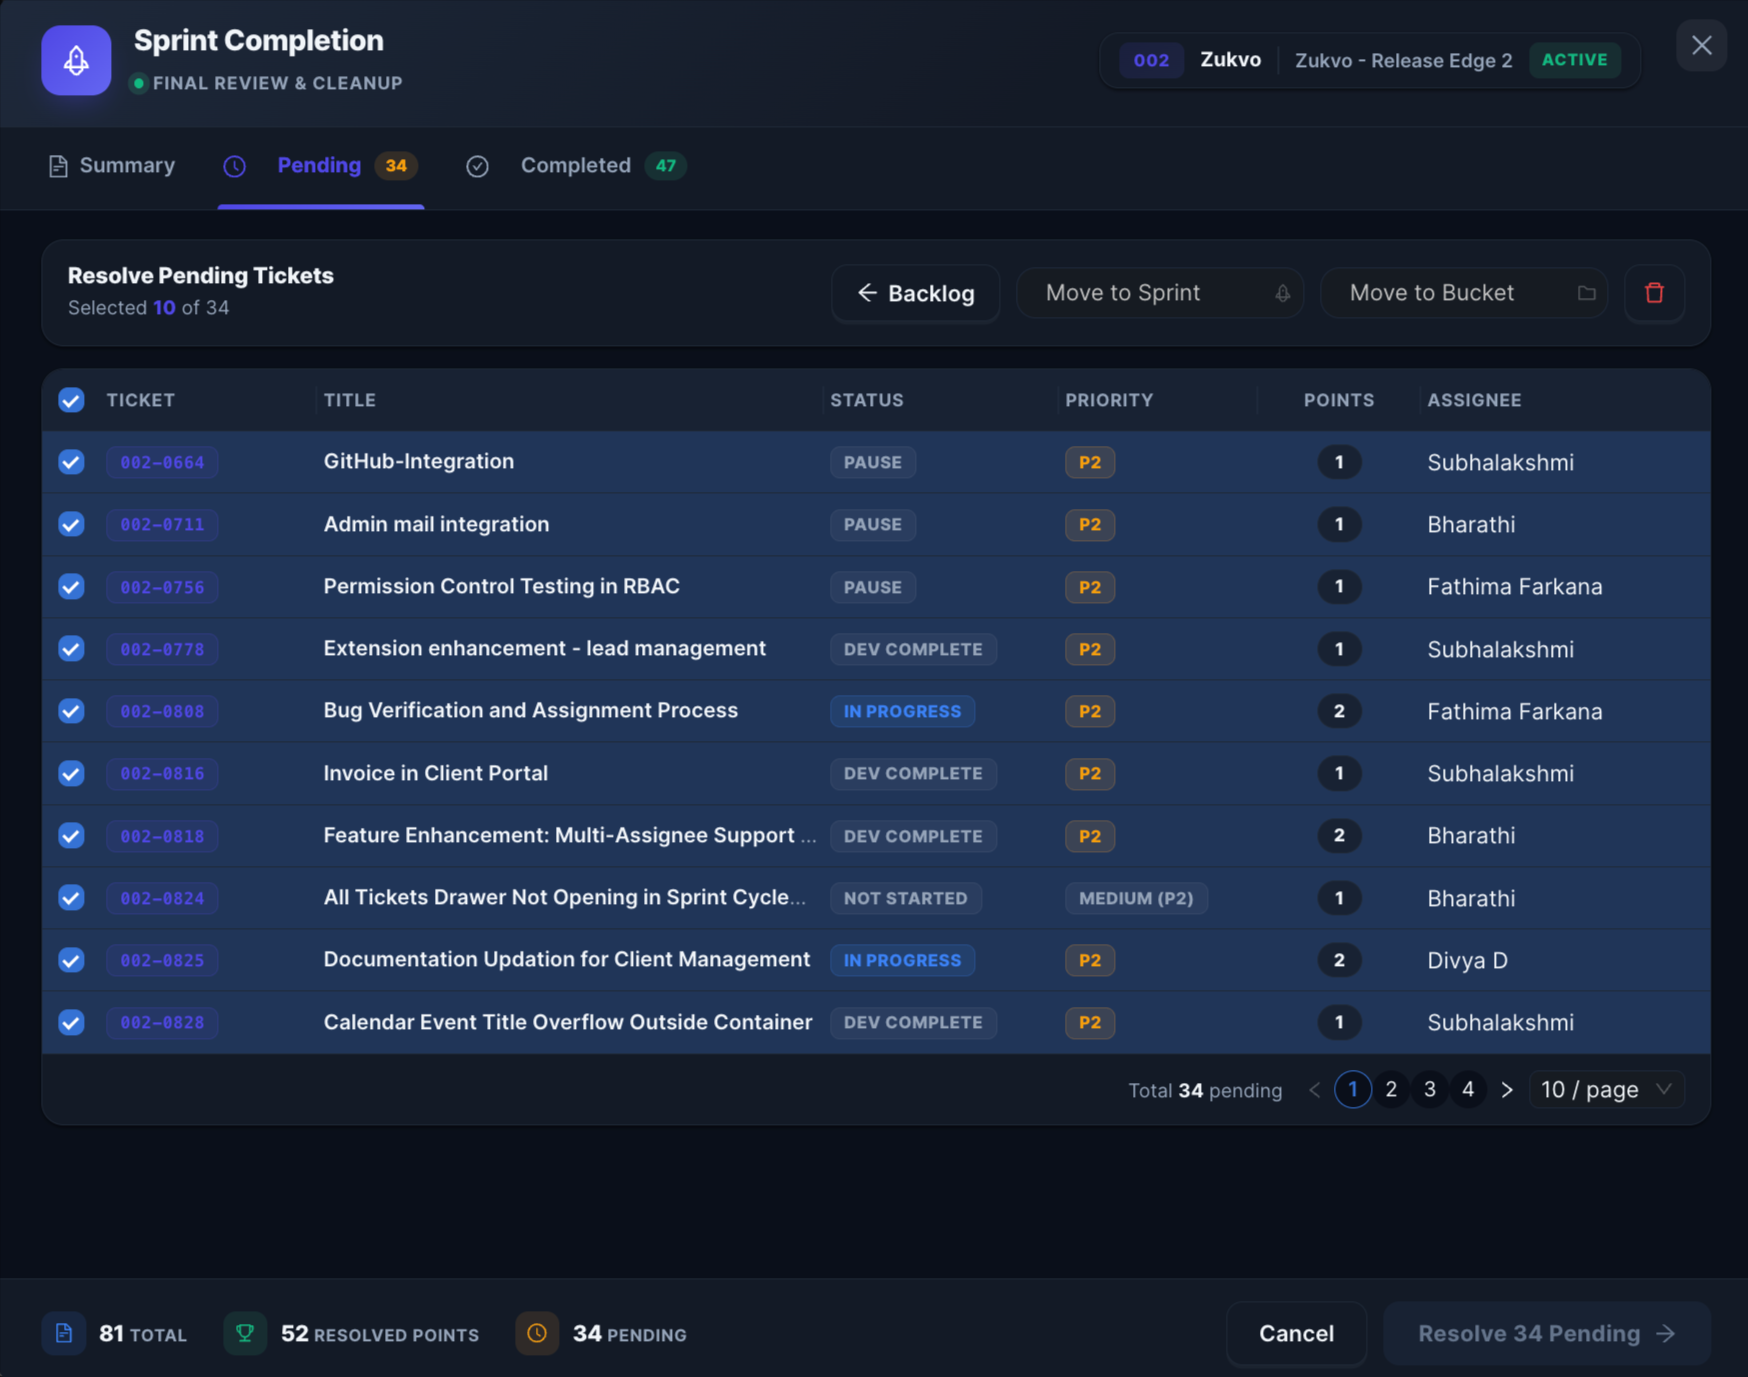The image size is (1748, 1377).
Task: Click NOT STARTED status badge
Action: [905, 898]
